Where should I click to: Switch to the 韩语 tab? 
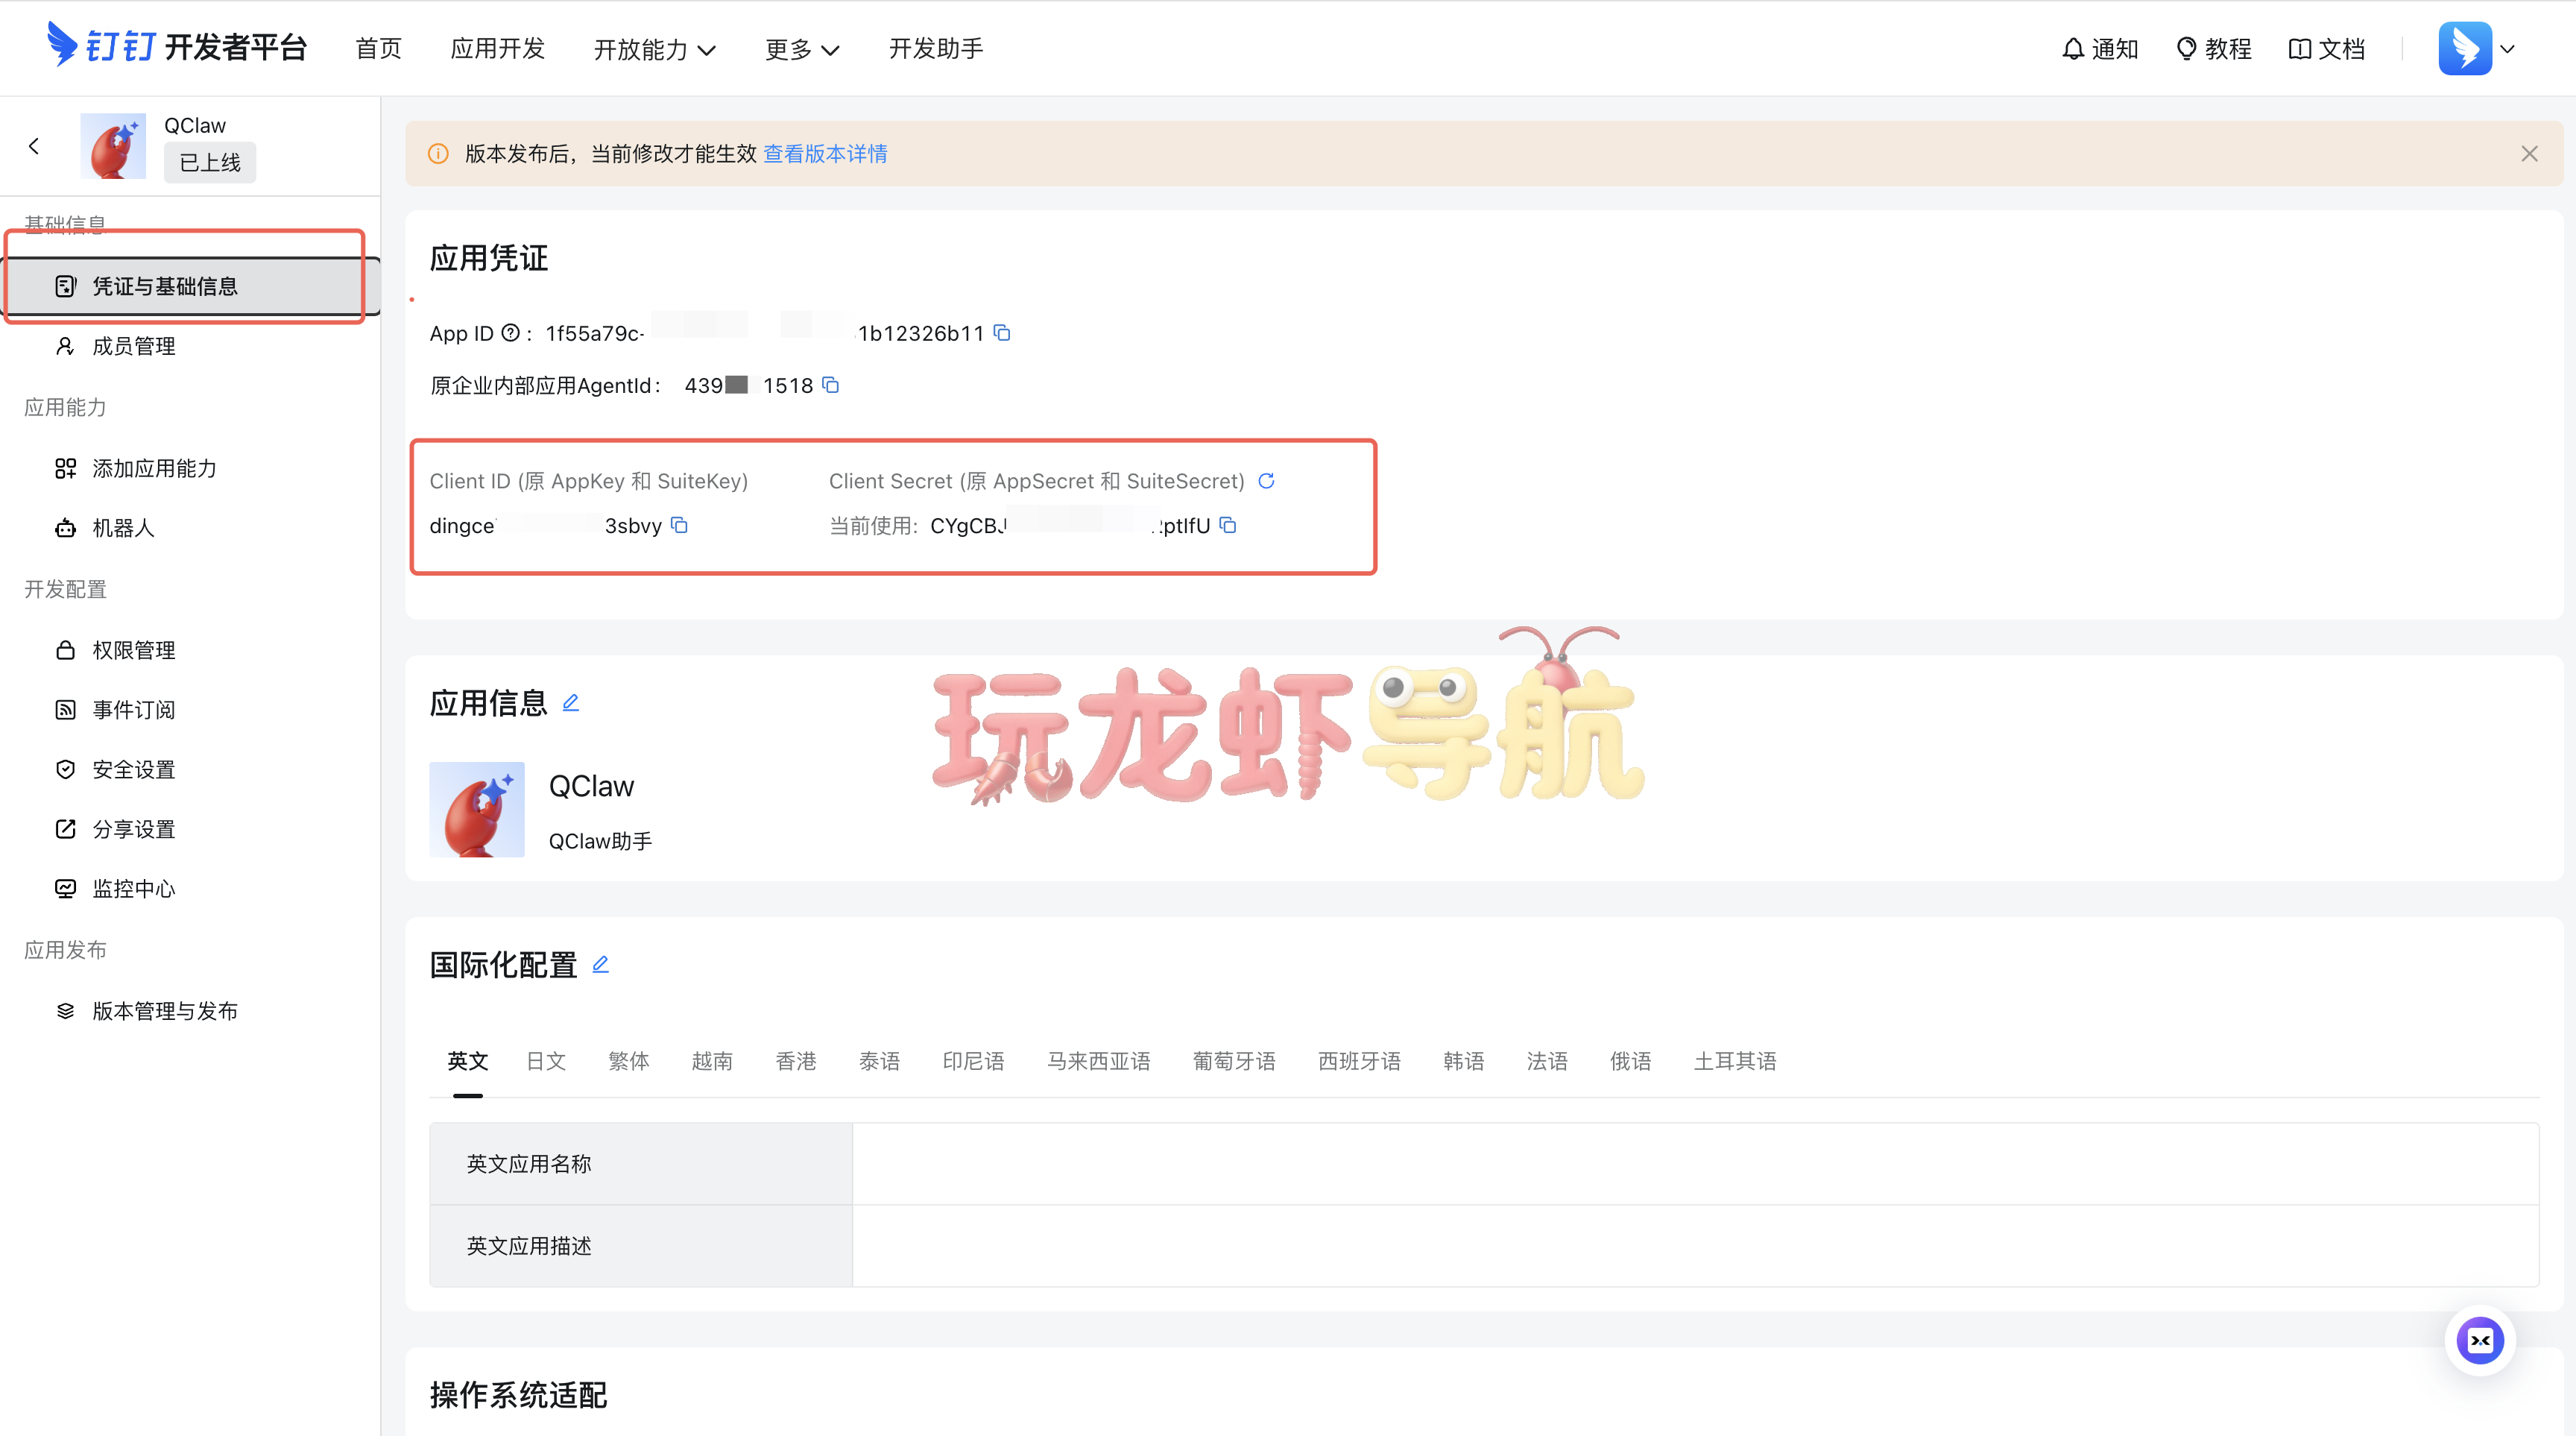(x=1463, y=1061)
